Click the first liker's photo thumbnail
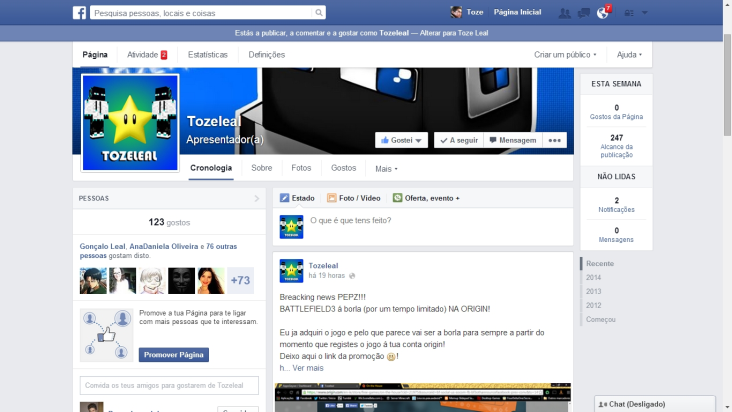Viewport: 732px width, 412px height. coord(93,280)
